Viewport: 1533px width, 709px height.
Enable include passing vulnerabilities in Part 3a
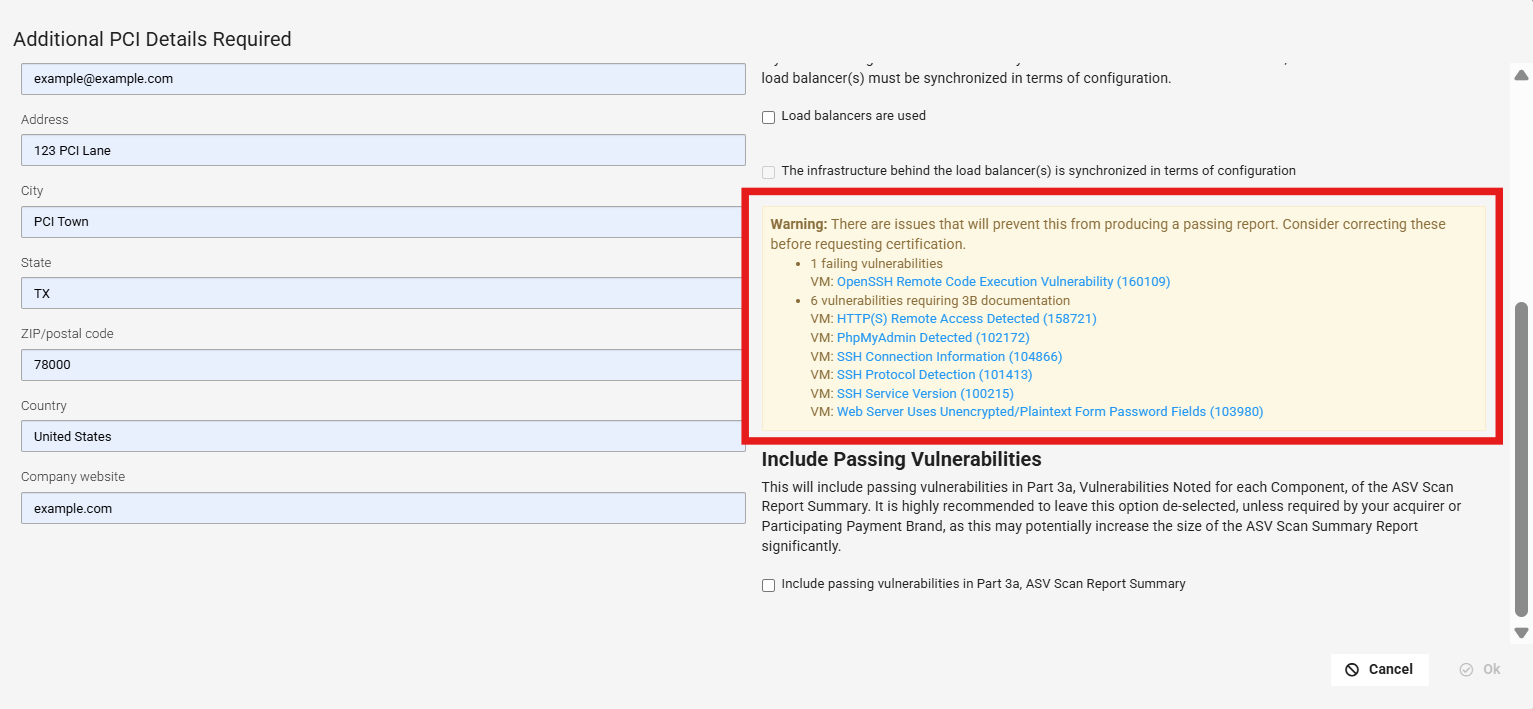pos(769,585)
